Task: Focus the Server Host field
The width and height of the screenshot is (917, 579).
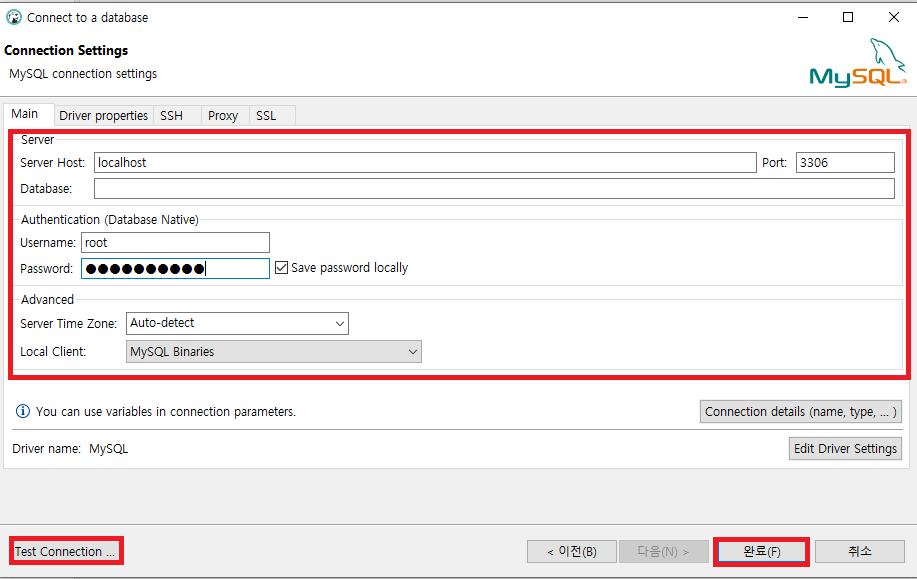Action: [x=425, y=163]
